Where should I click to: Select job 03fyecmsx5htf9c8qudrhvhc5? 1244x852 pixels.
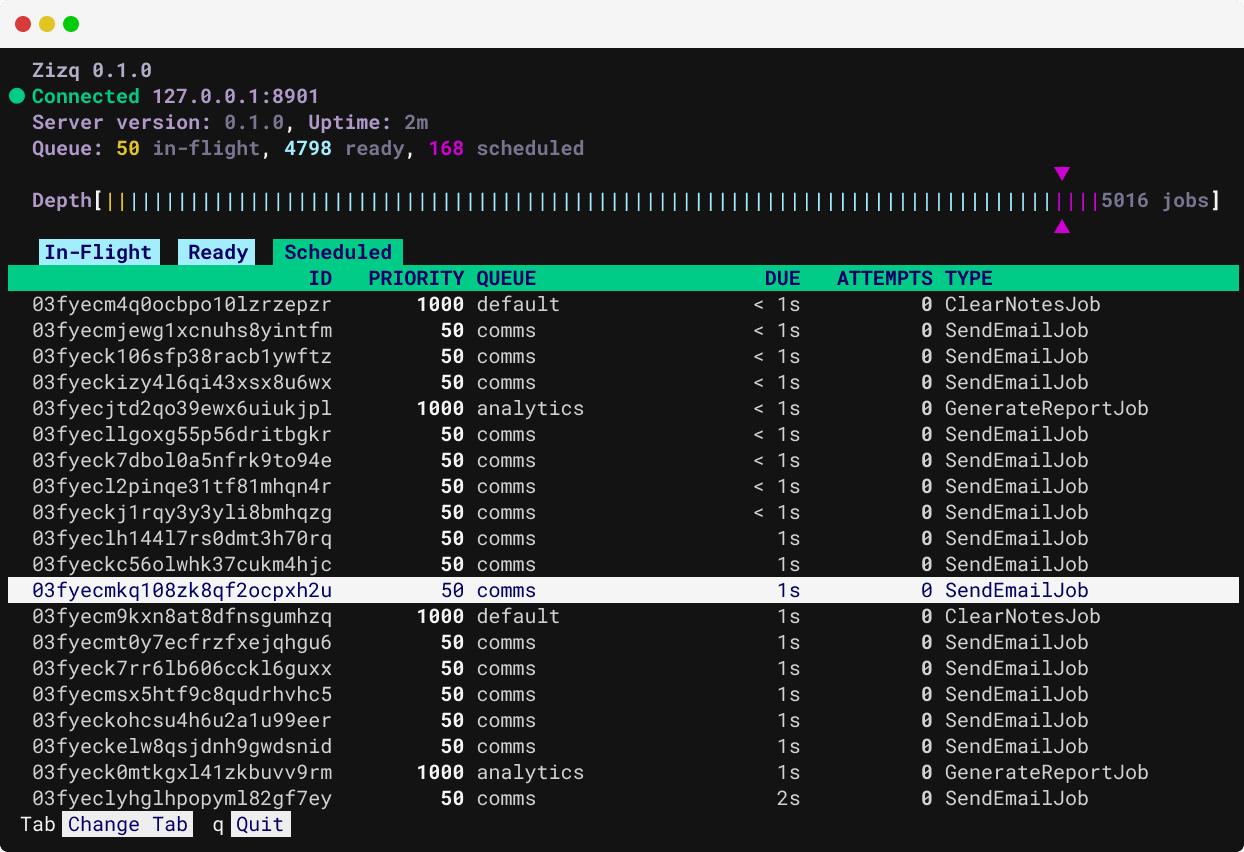[622, 694]
